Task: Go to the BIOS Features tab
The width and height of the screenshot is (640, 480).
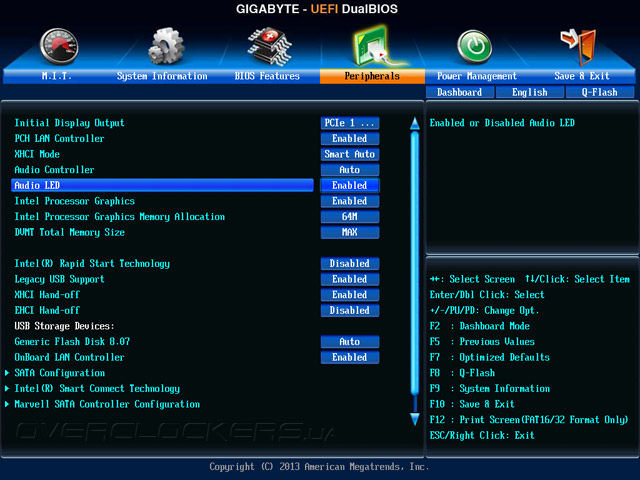Action: [x=267, y=76]
